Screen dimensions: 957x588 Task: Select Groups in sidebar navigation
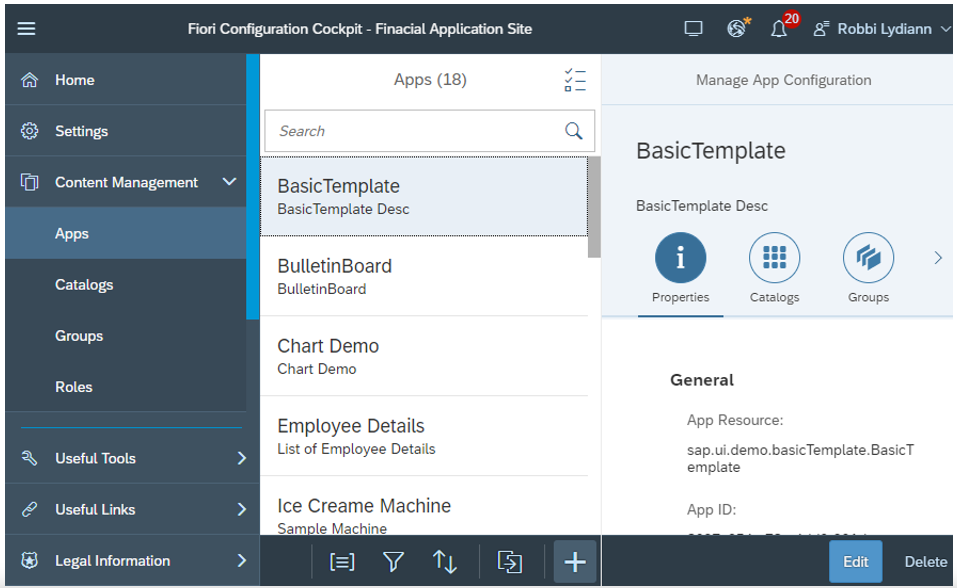pyautogui.click(x=126, y=336)
